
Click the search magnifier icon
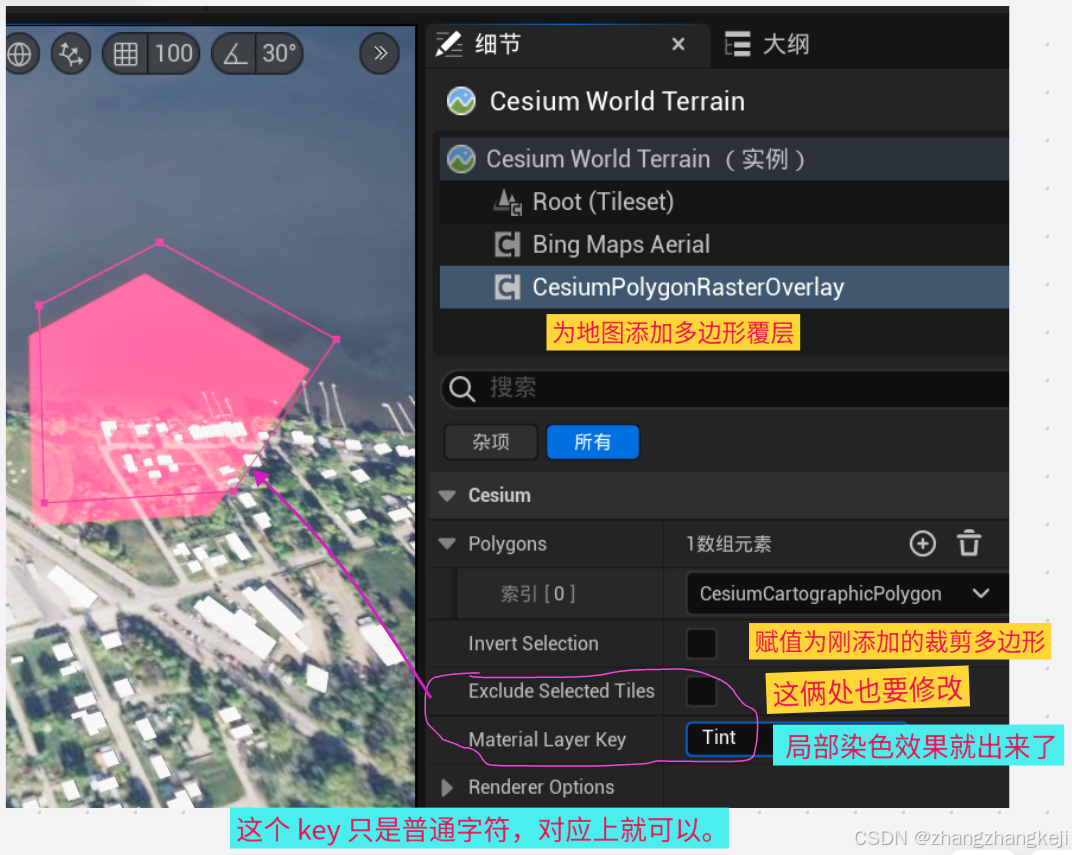[462, 389]
